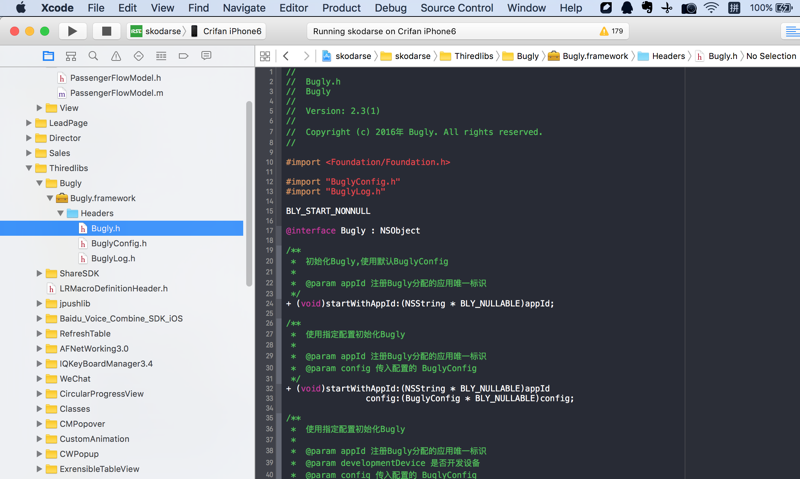Open the Report navigator speech bubble icon

[x=206, y=56]
